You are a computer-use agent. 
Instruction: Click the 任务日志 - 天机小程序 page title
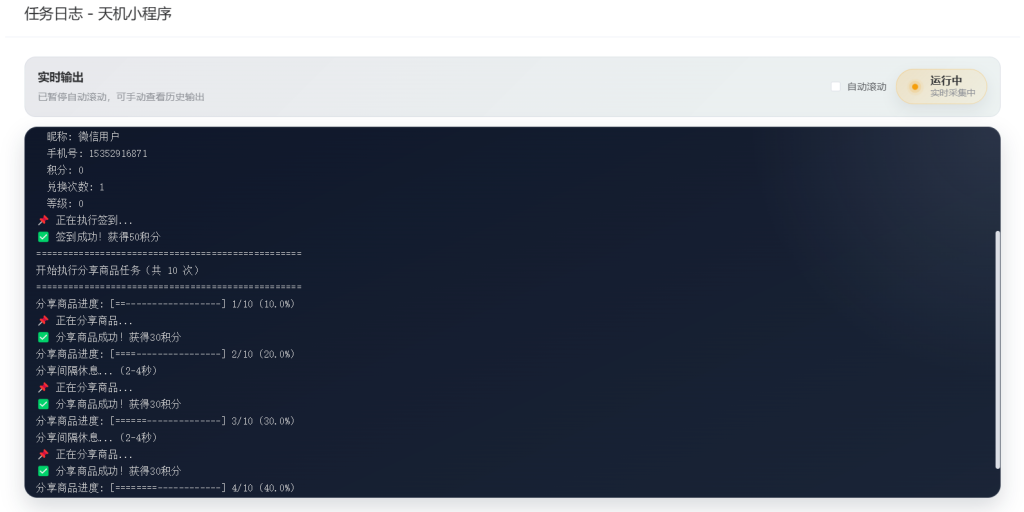click(x=98, y=14)
